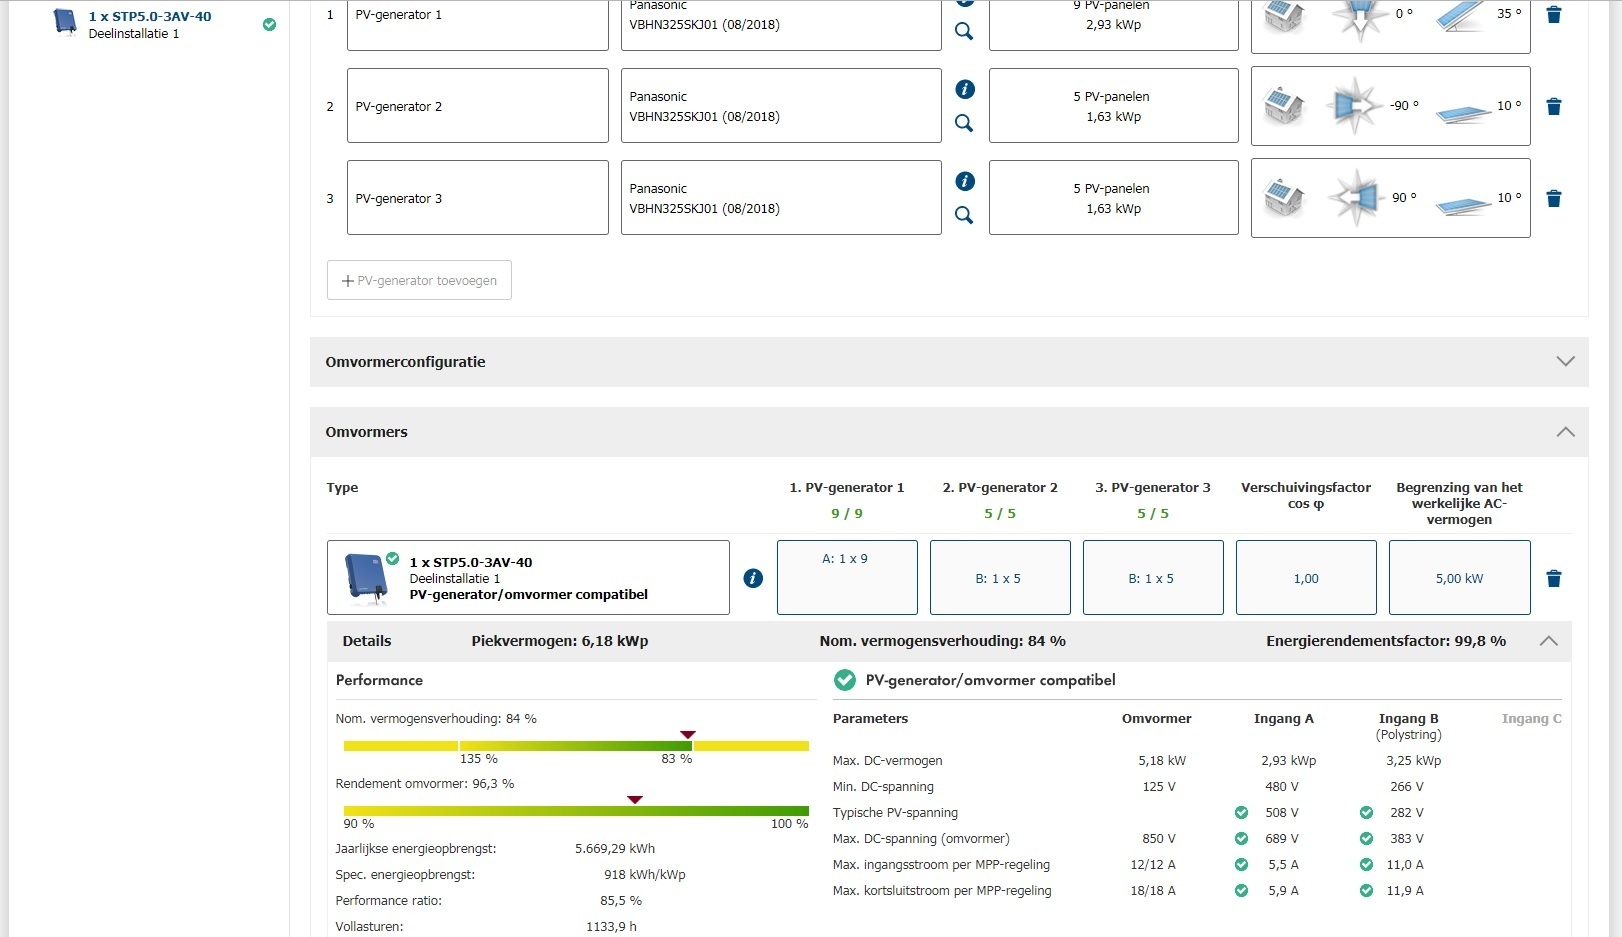
Task: Click the 5 PV-panelen box of PV-generator 3
Action: coord(1113,198)
